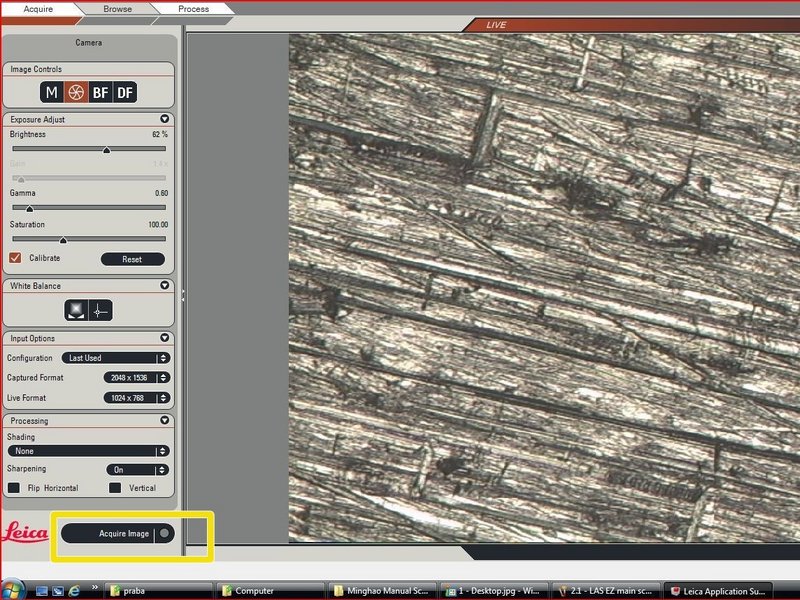The image size is (800, 600).
Task: Open the Windows Start orb
Action: [13, 590]
